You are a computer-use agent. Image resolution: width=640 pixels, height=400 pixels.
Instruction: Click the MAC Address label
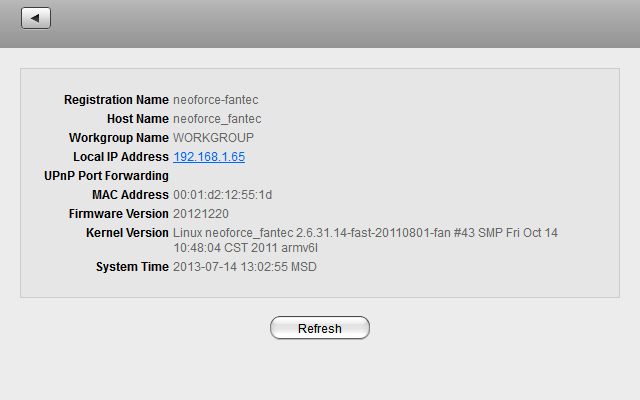click(x=130, y=195)
